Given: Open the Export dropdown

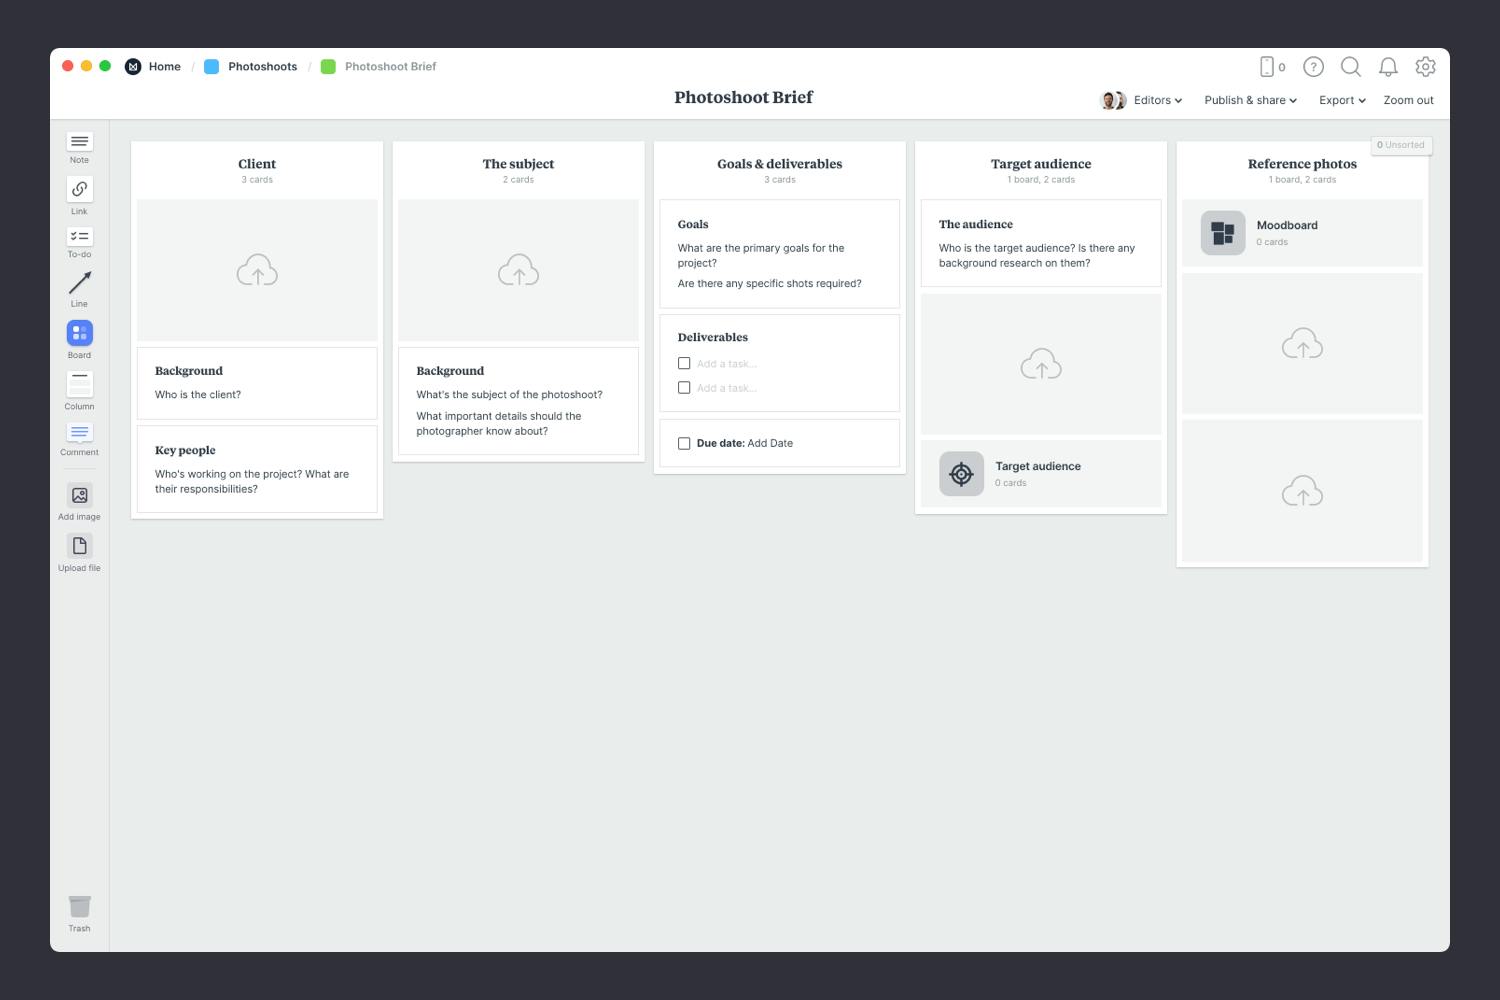Looking at the screenshot, I should (1341, 100).
